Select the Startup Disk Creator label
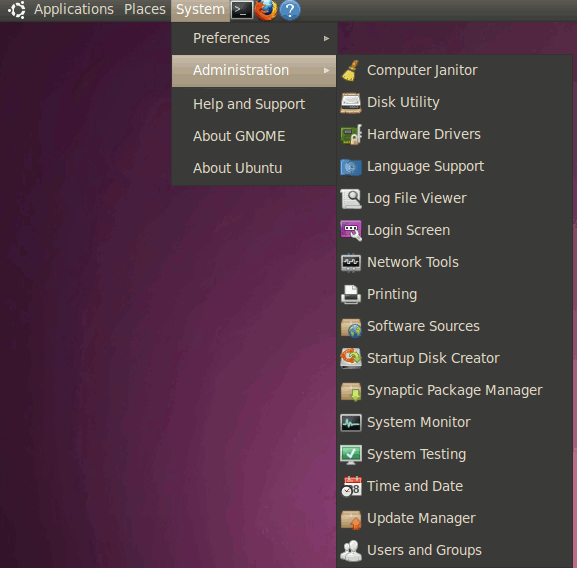577x568 pixels. coord(433,359)
